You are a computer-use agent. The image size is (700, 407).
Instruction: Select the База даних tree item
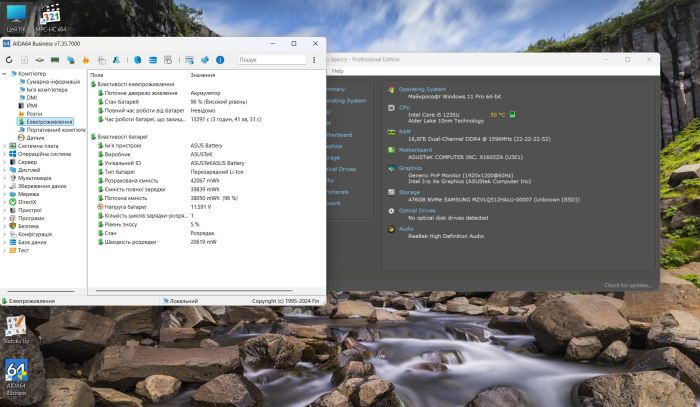[32, 242]
